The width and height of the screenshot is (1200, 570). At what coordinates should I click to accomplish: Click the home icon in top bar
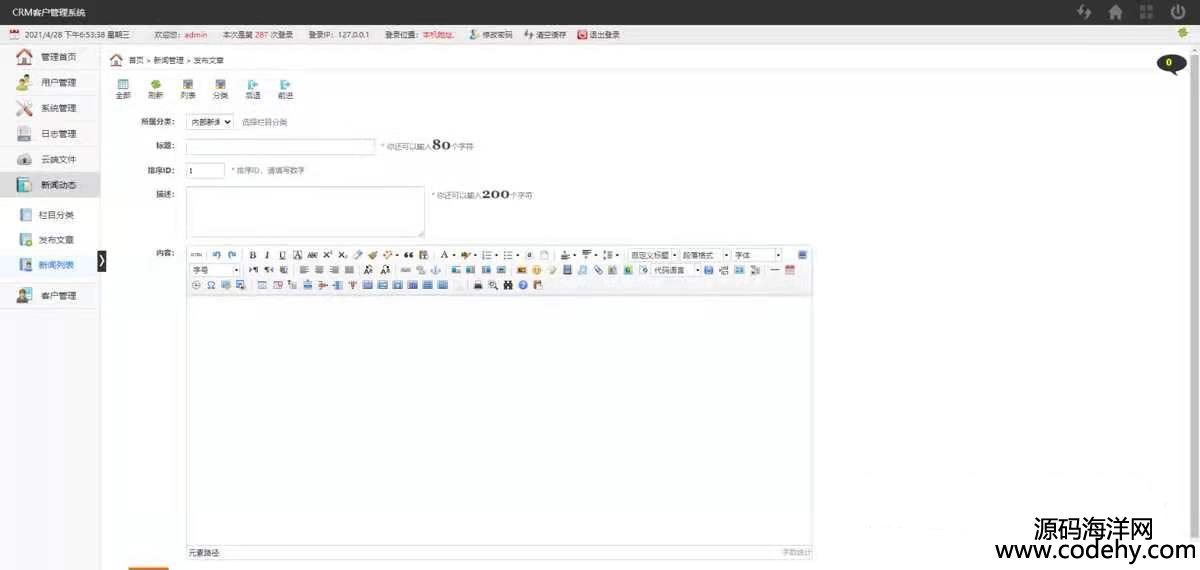(x=1116, y=12)
